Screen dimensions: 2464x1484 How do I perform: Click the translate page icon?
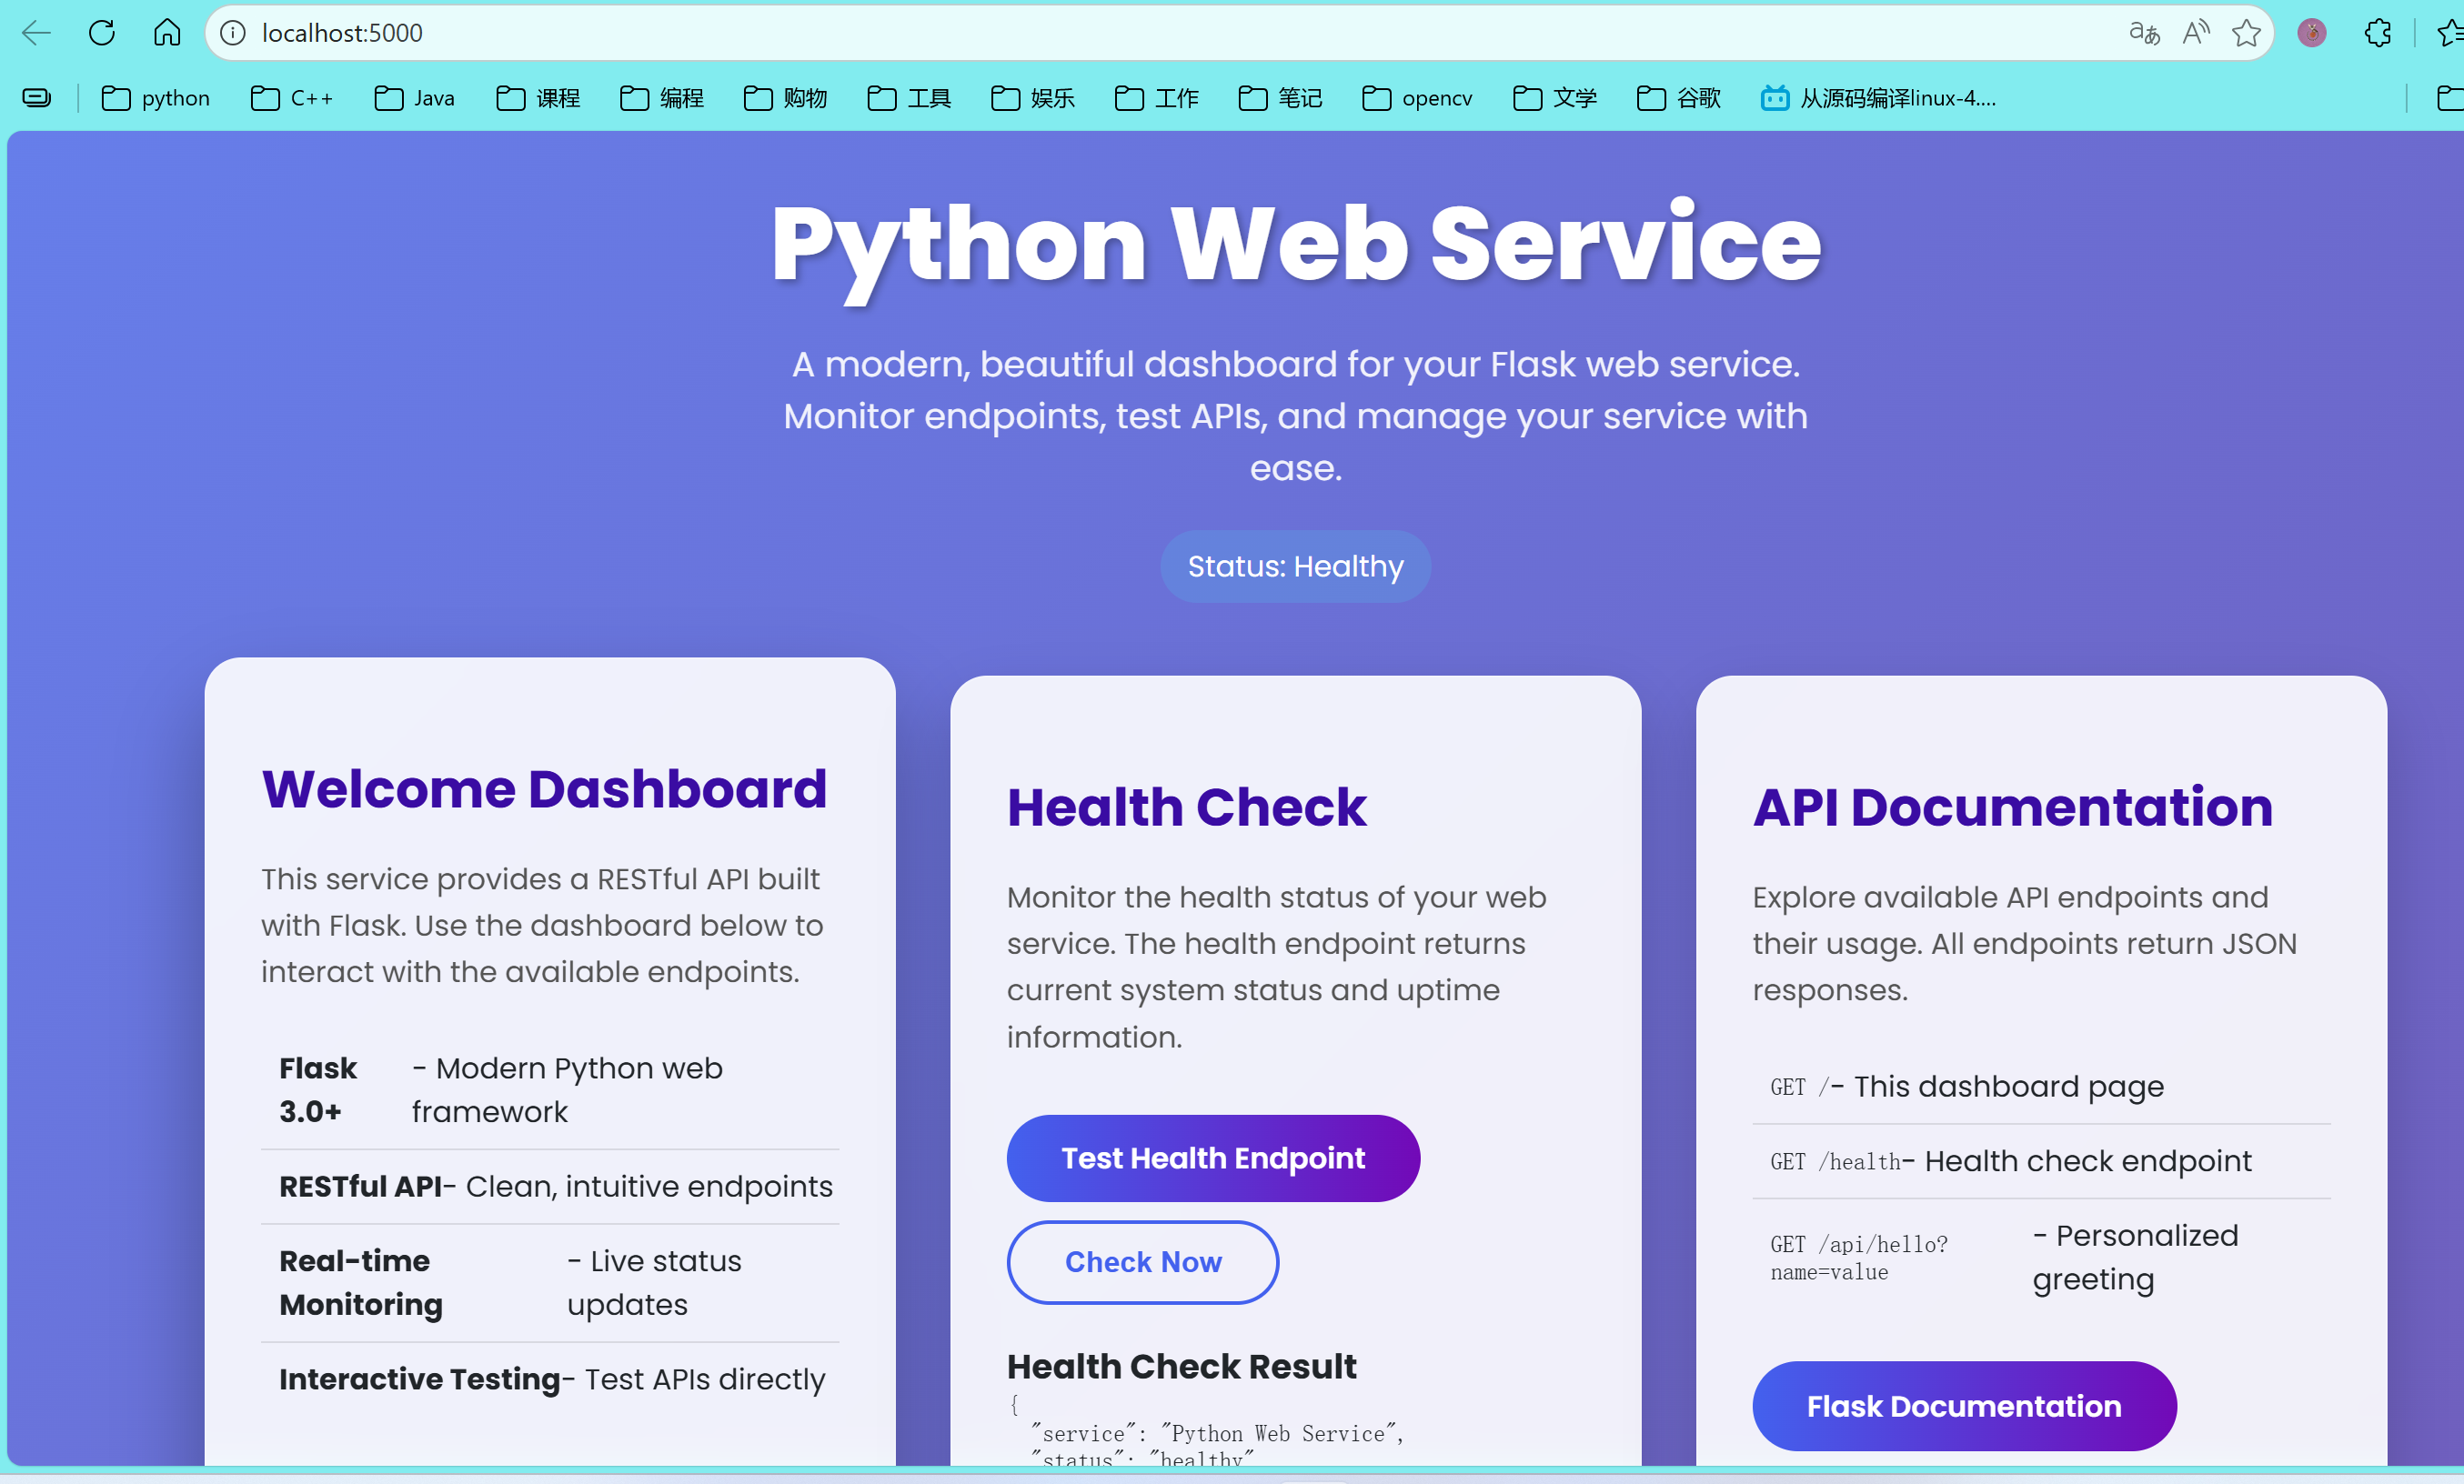[x=2144, y=33]
